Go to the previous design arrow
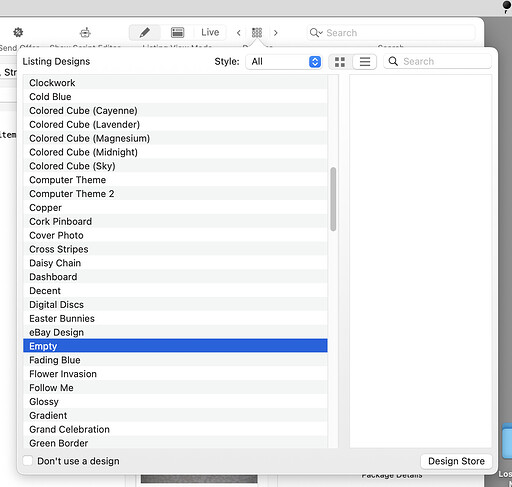Image resolution: width=512 pixels, height=487 pixels. [239, 33]
